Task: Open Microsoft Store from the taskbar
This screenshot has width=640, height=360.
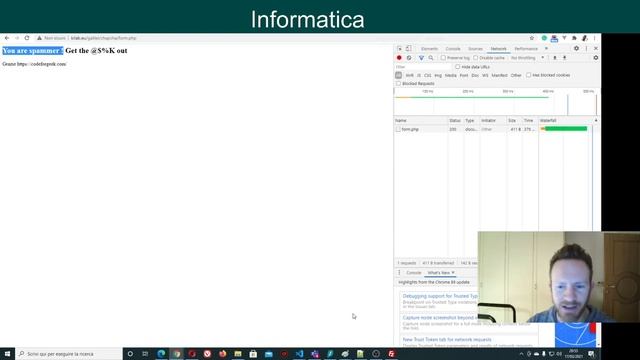Action: coord(253,353)
